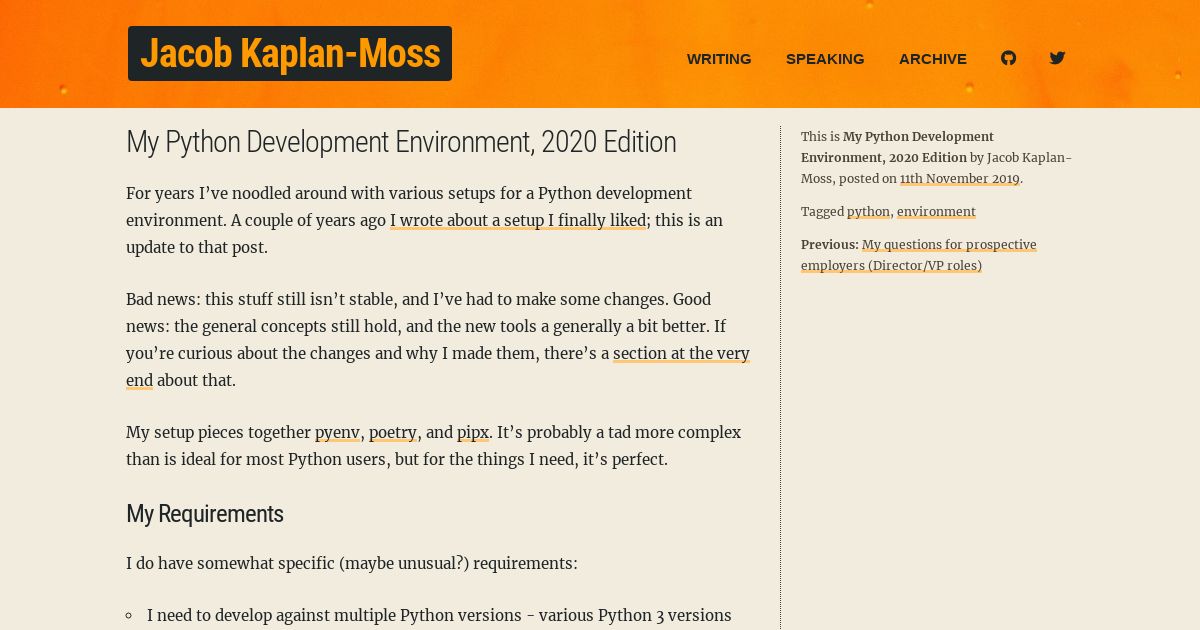Open the 'environment' tag link
The width and height of the screenshot is (1200, 630).
(936, 212)
